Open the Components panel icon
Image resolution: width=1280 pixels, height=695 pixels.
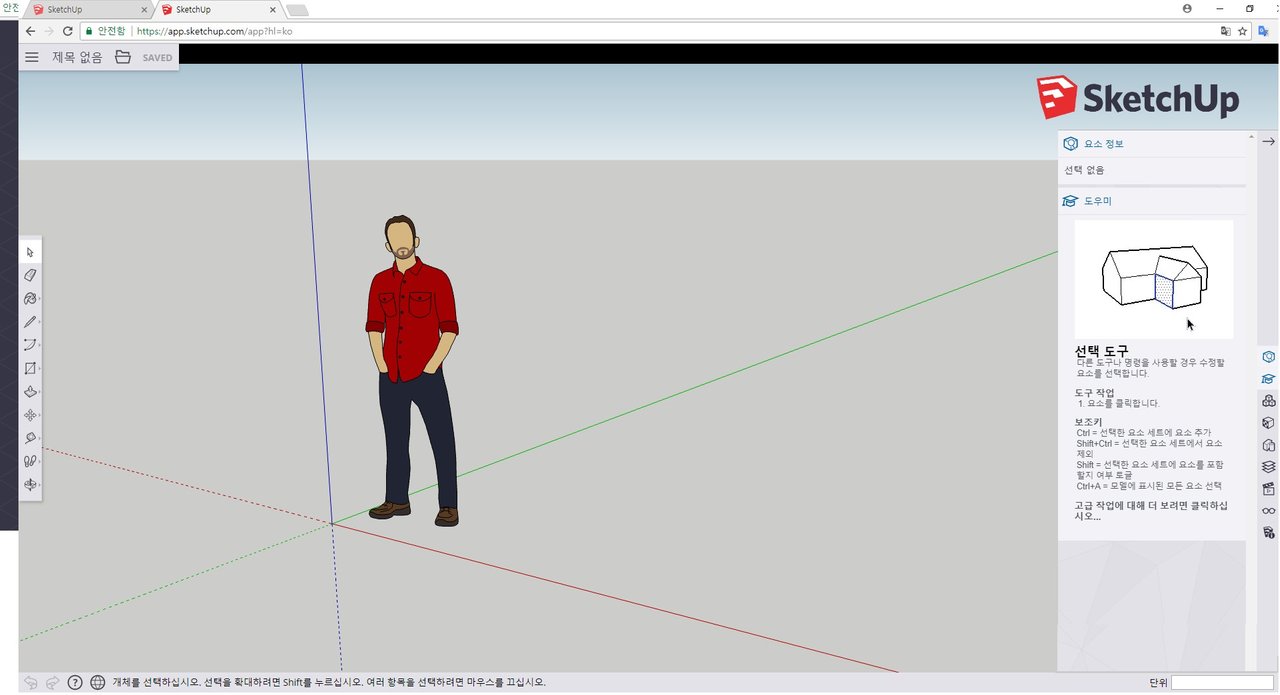click(1268, 400)
